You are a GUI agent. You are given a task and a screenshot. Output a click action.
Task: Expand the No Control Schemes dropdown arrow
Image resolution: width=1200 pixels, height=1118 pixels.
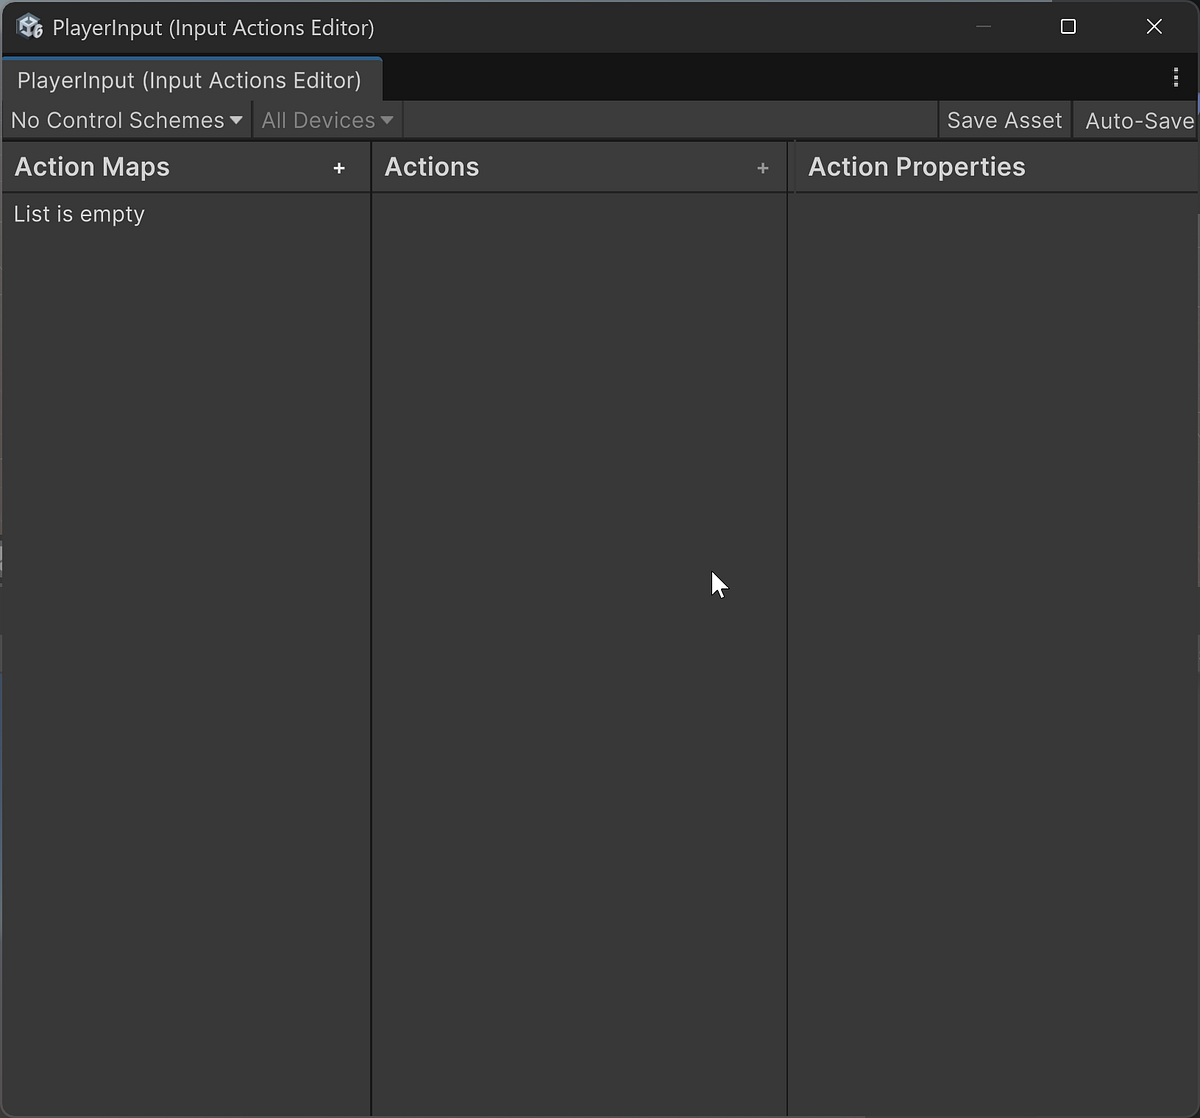click(237, 120)
